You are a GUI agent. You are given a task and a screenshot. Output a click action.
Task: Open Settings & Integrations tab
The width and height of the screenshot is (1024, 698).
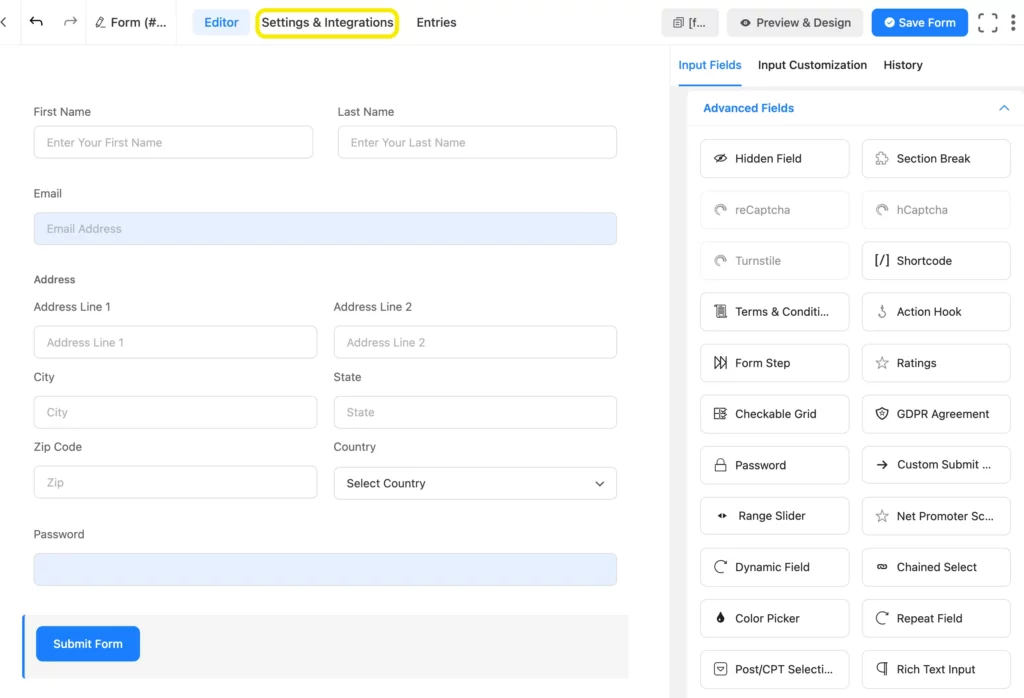point(327,22)
